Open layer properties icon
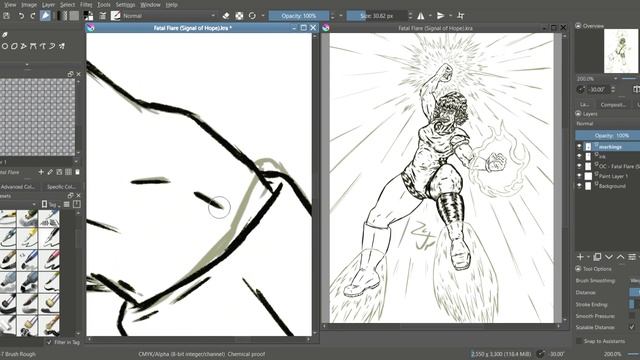This screenshot has width=640, height=360. [632, 257]
